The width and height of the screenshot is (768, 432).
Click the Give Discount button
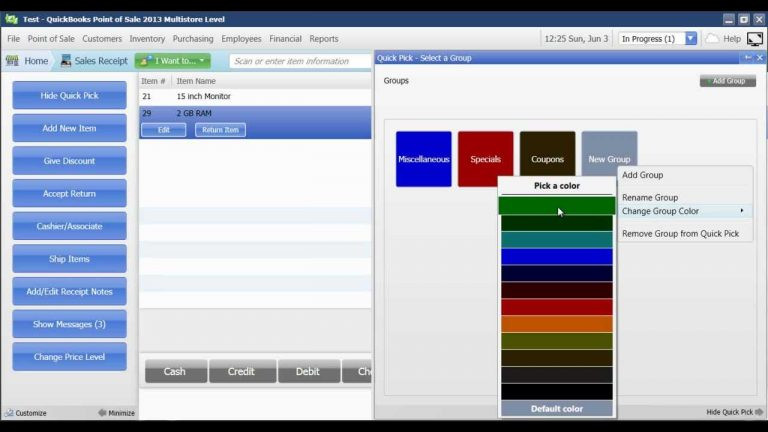(x=70, y=161)
